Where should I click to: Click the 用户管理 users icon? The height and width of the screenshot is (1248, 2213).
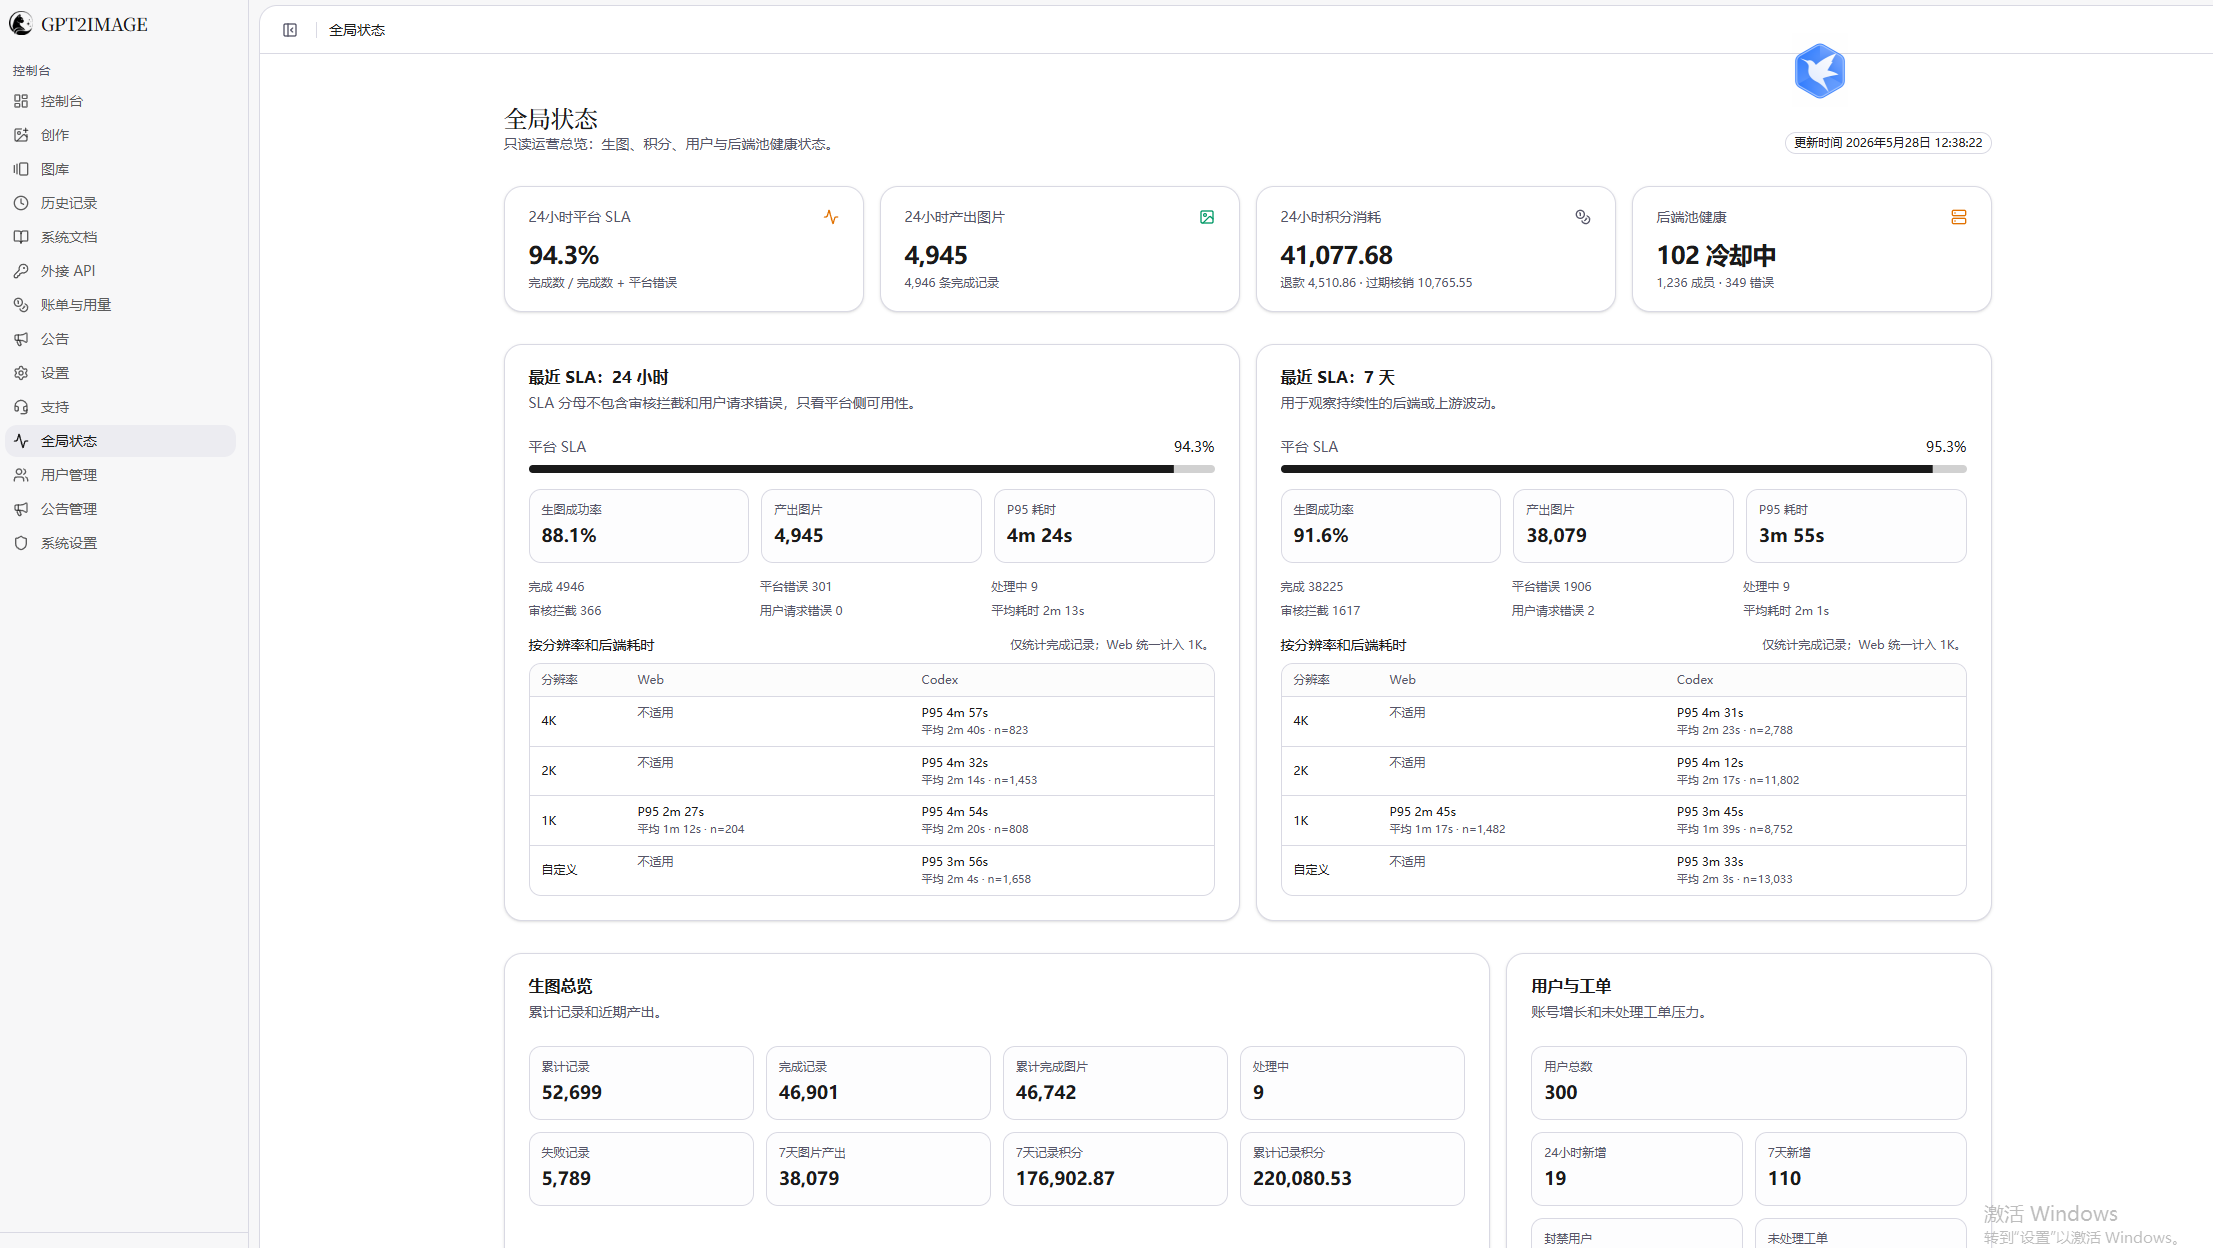point(21,475)
